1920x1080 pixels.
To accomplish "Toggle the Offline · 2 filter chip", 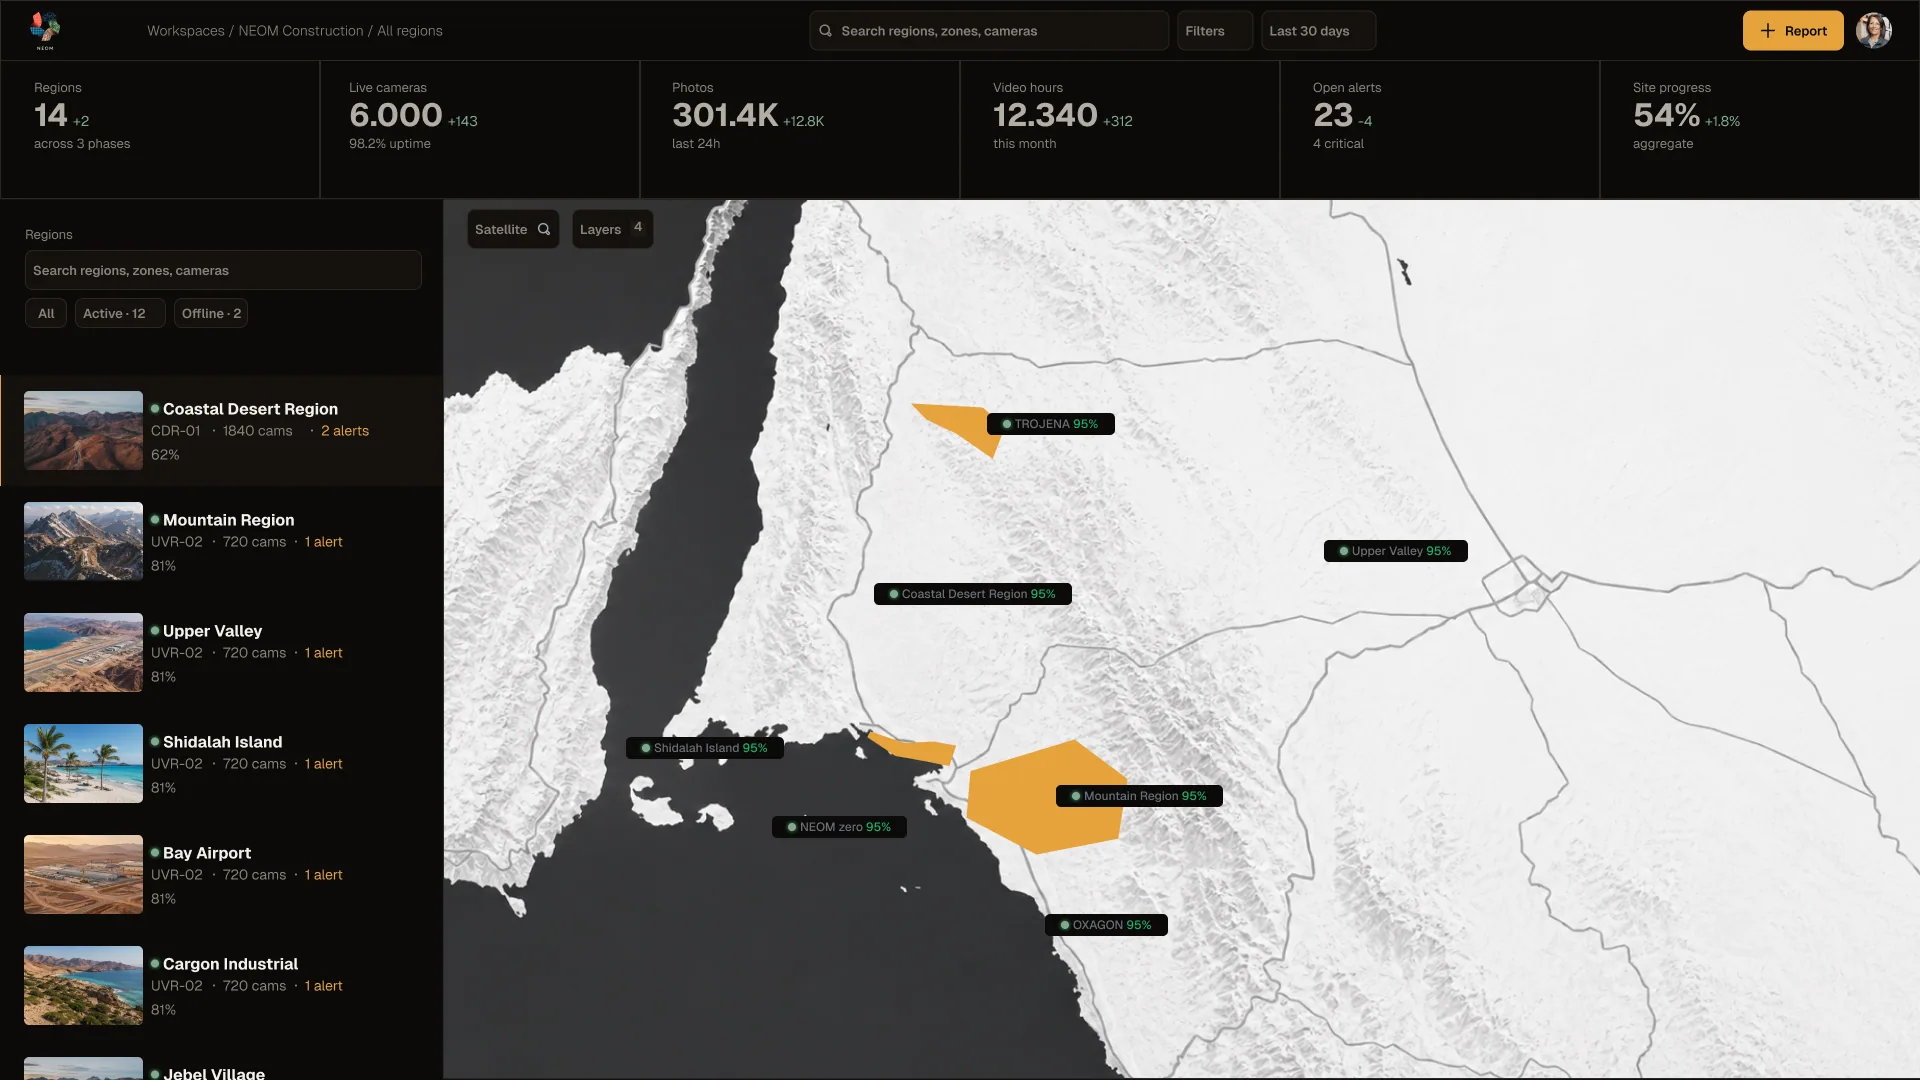I will point(211,313).
